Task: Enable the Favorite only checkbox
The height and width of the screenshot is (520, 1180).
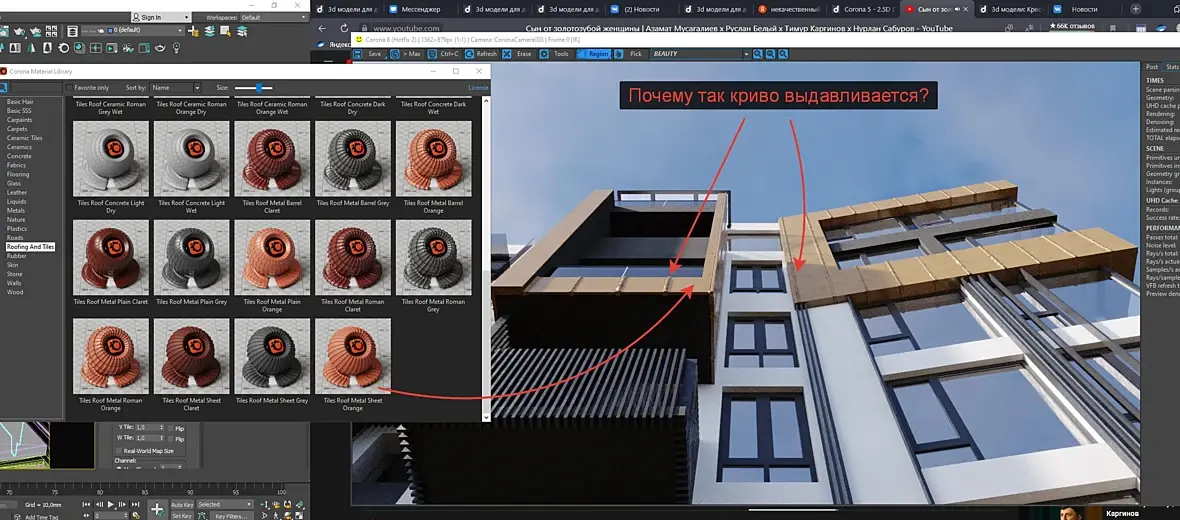Action: (x=70, y=88)
